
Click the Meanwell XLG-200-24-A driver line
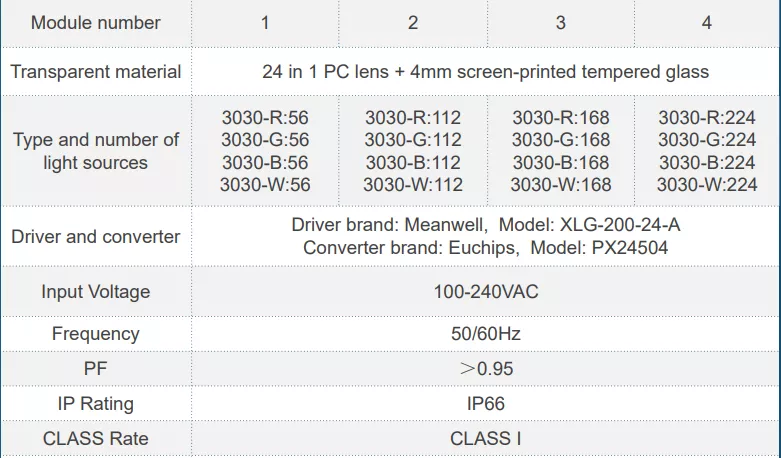(486, 226)
